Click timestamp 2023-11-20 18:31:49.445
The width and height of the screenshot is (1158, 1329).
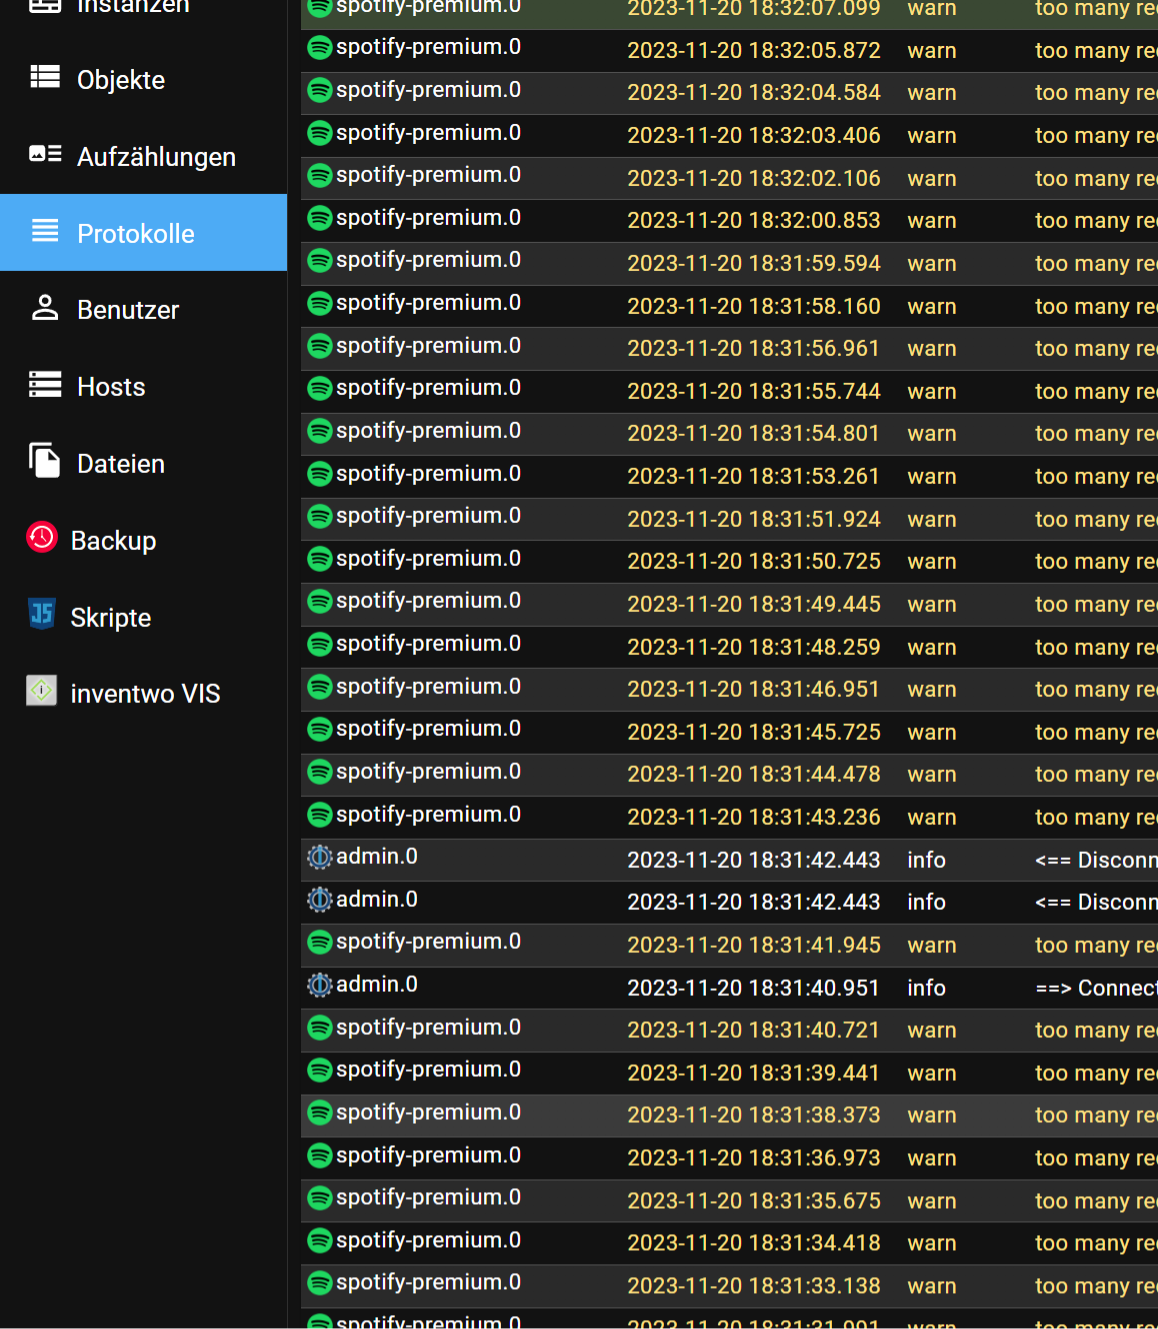(x=754, y=604)
